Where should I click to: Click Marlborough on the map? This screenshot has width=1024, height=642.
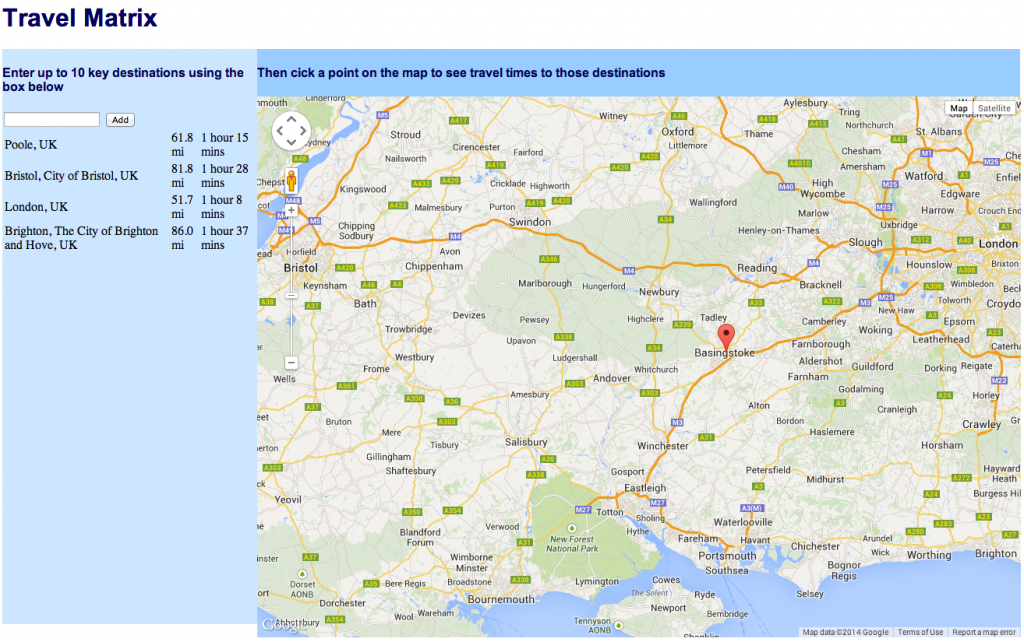545,283
